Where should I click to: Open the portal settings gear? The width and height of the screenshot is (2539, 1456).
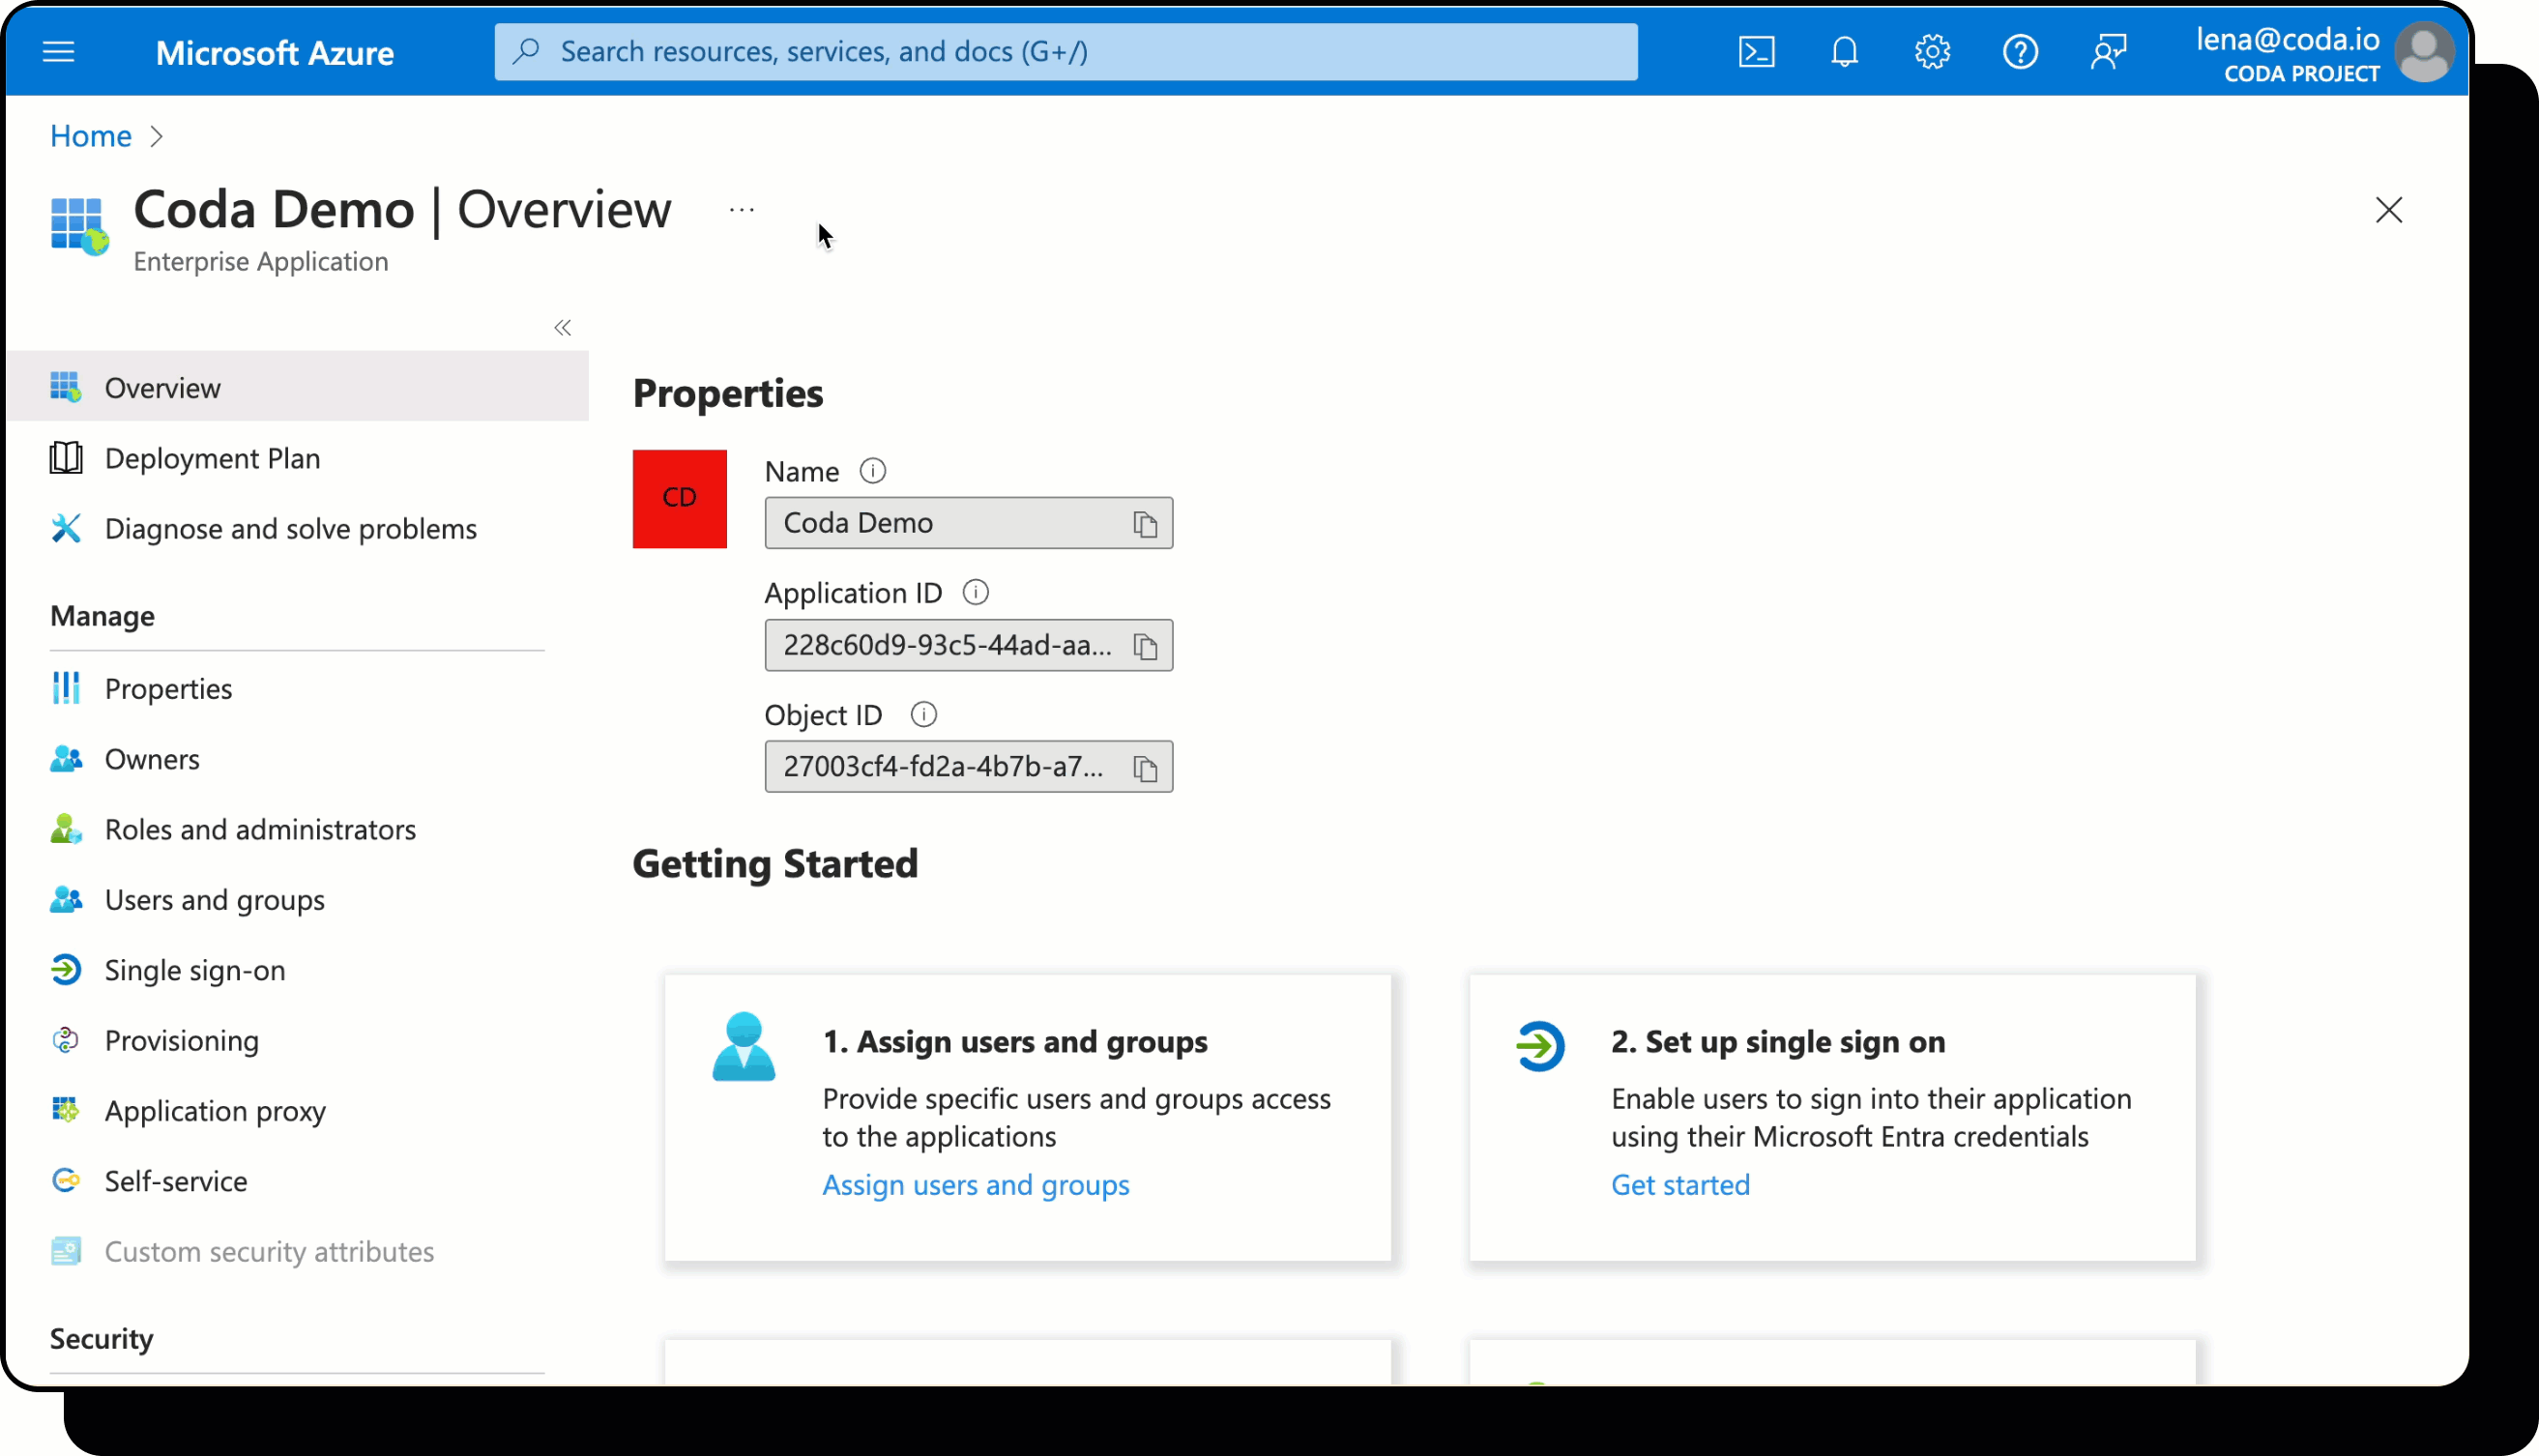click(1930, 51)
